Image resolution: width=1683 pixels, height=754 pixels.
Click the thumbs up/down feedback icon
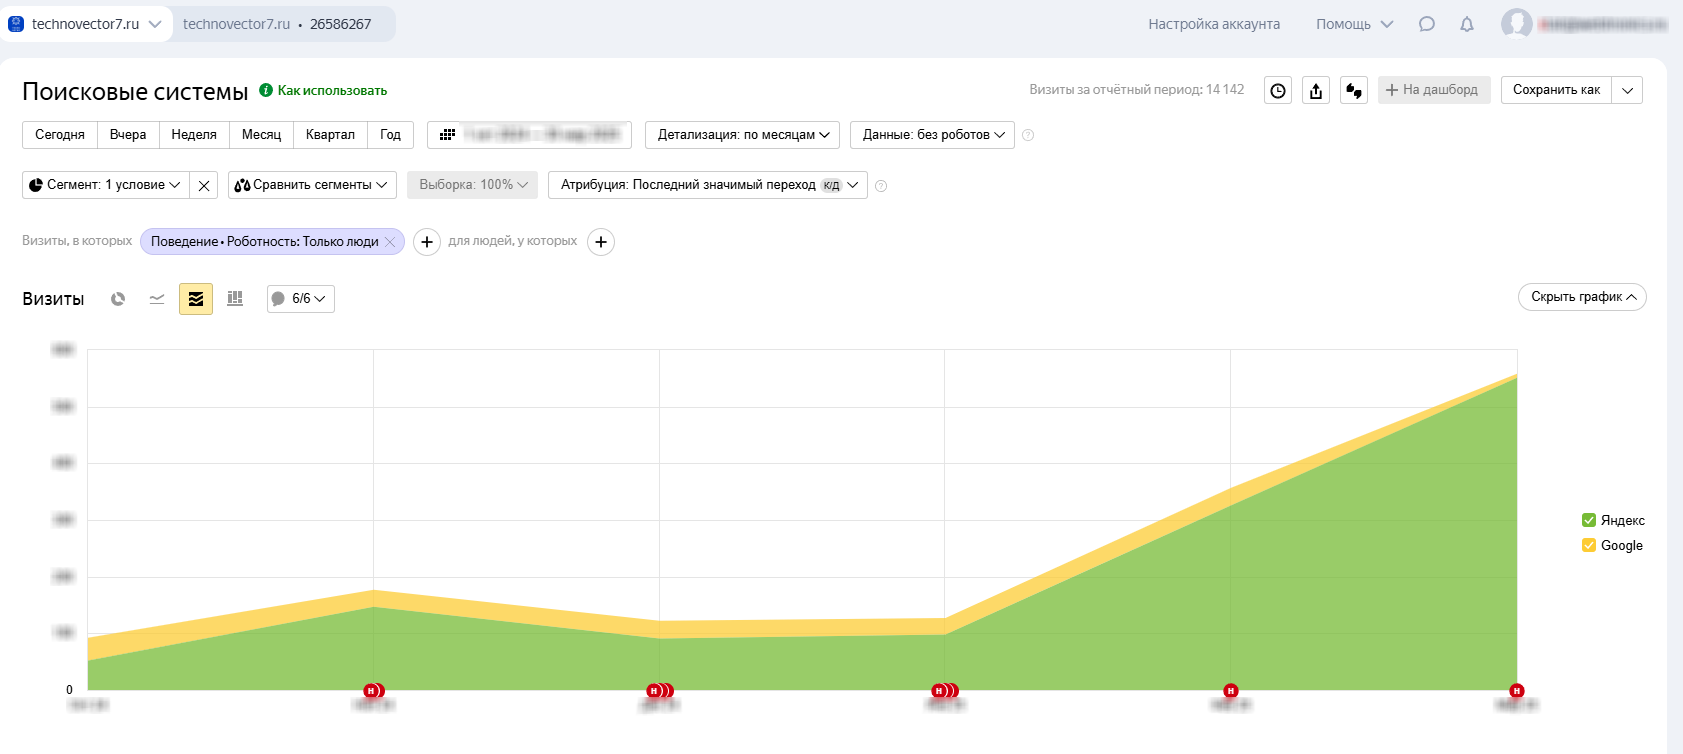pyautogui.click(x=1354, y=91)
